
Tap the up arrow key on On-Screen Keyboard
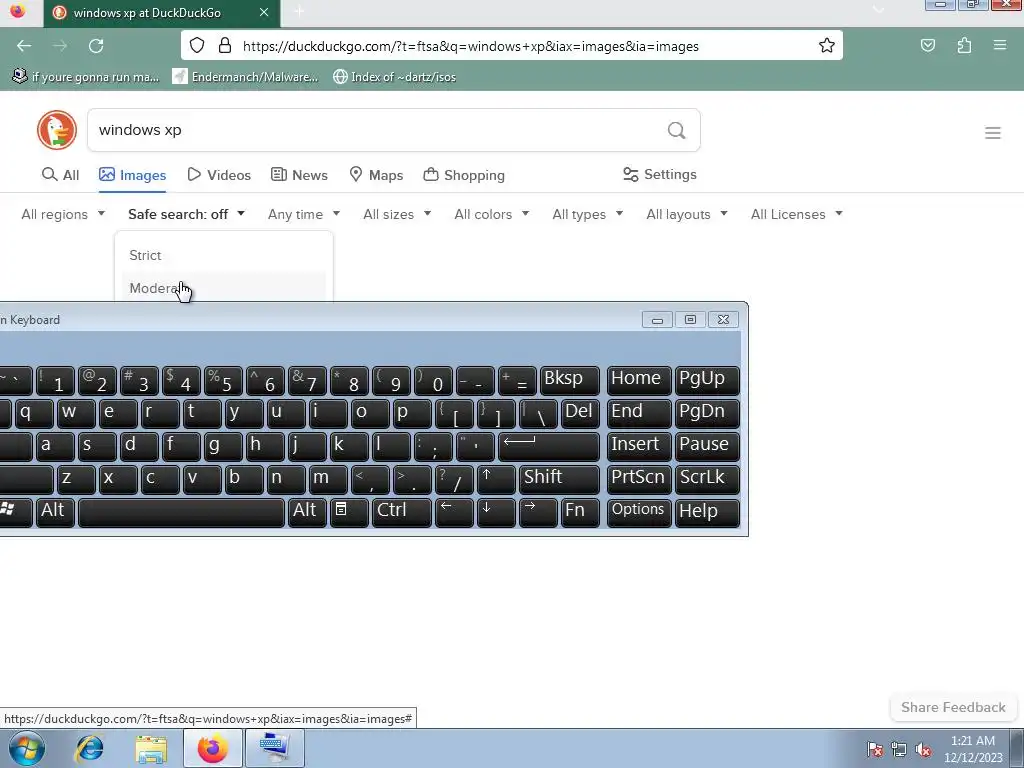pos(496,479)
